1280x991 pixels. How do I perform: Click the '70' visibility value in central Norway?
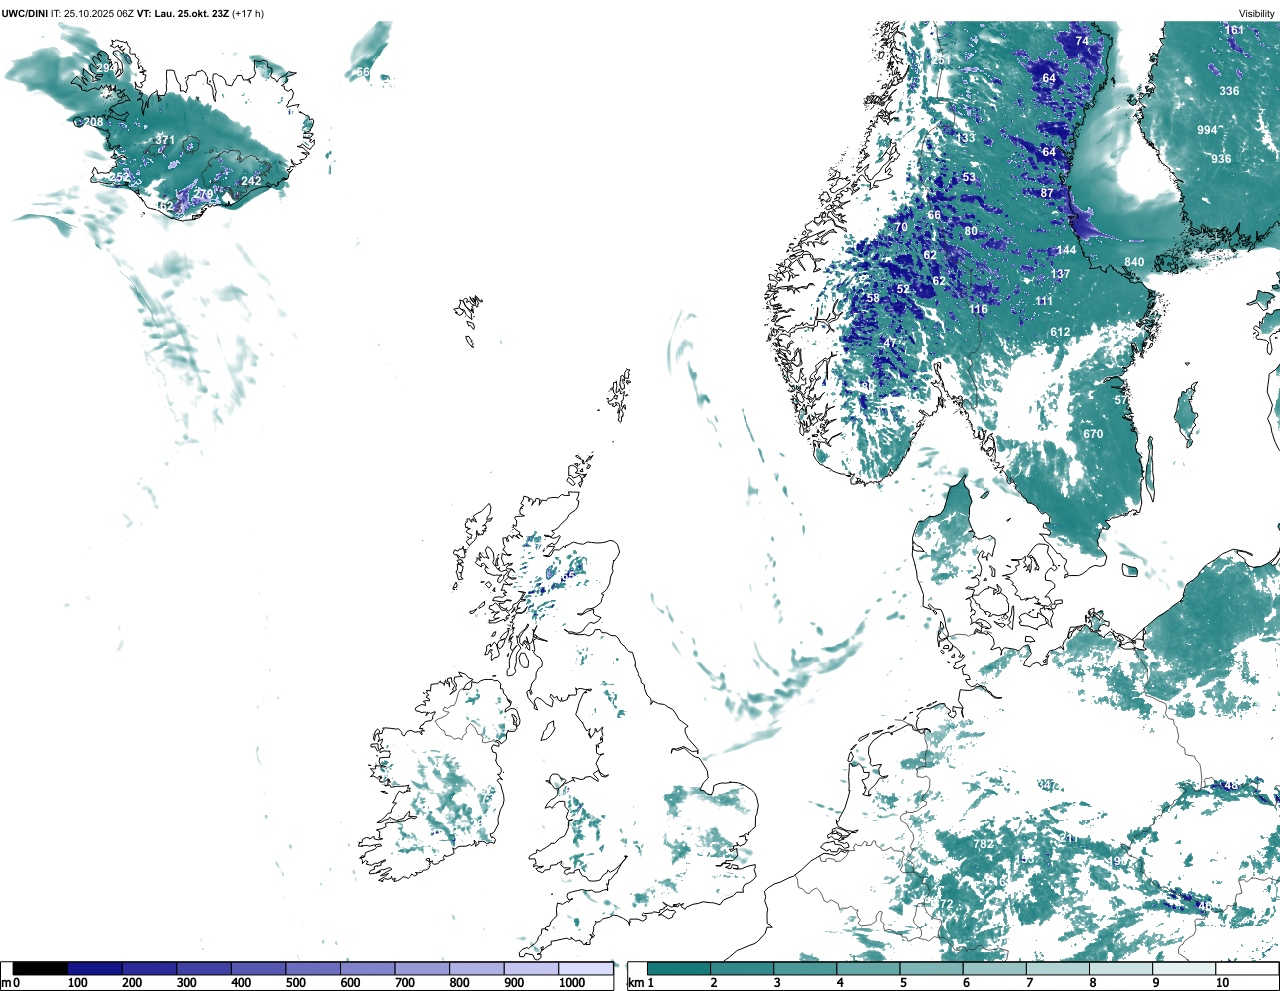tap(901, 227)
